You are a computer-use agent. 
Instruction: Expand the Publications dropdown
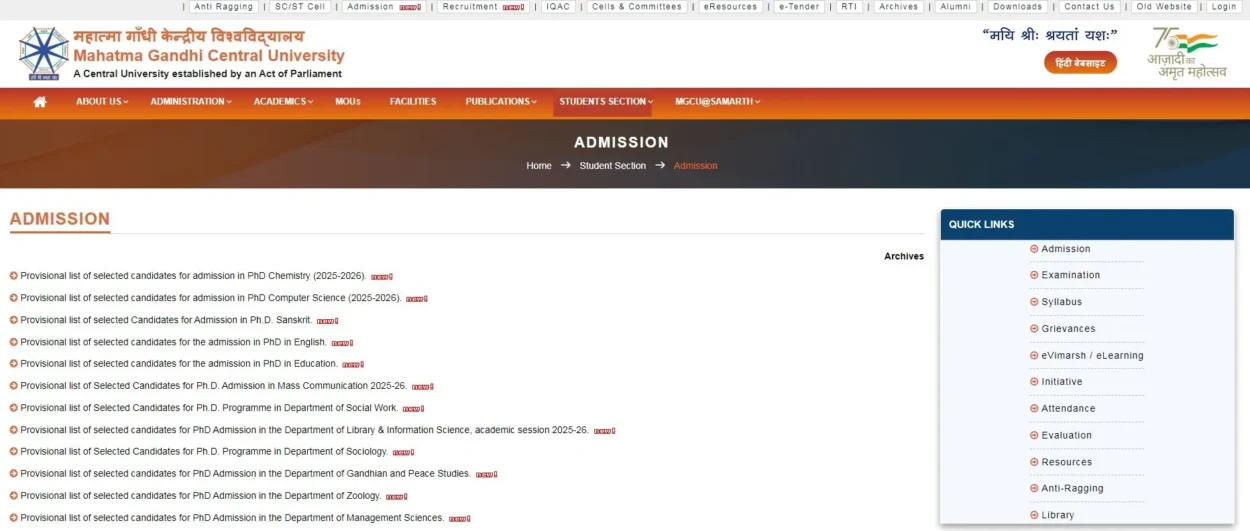(501, 102)
